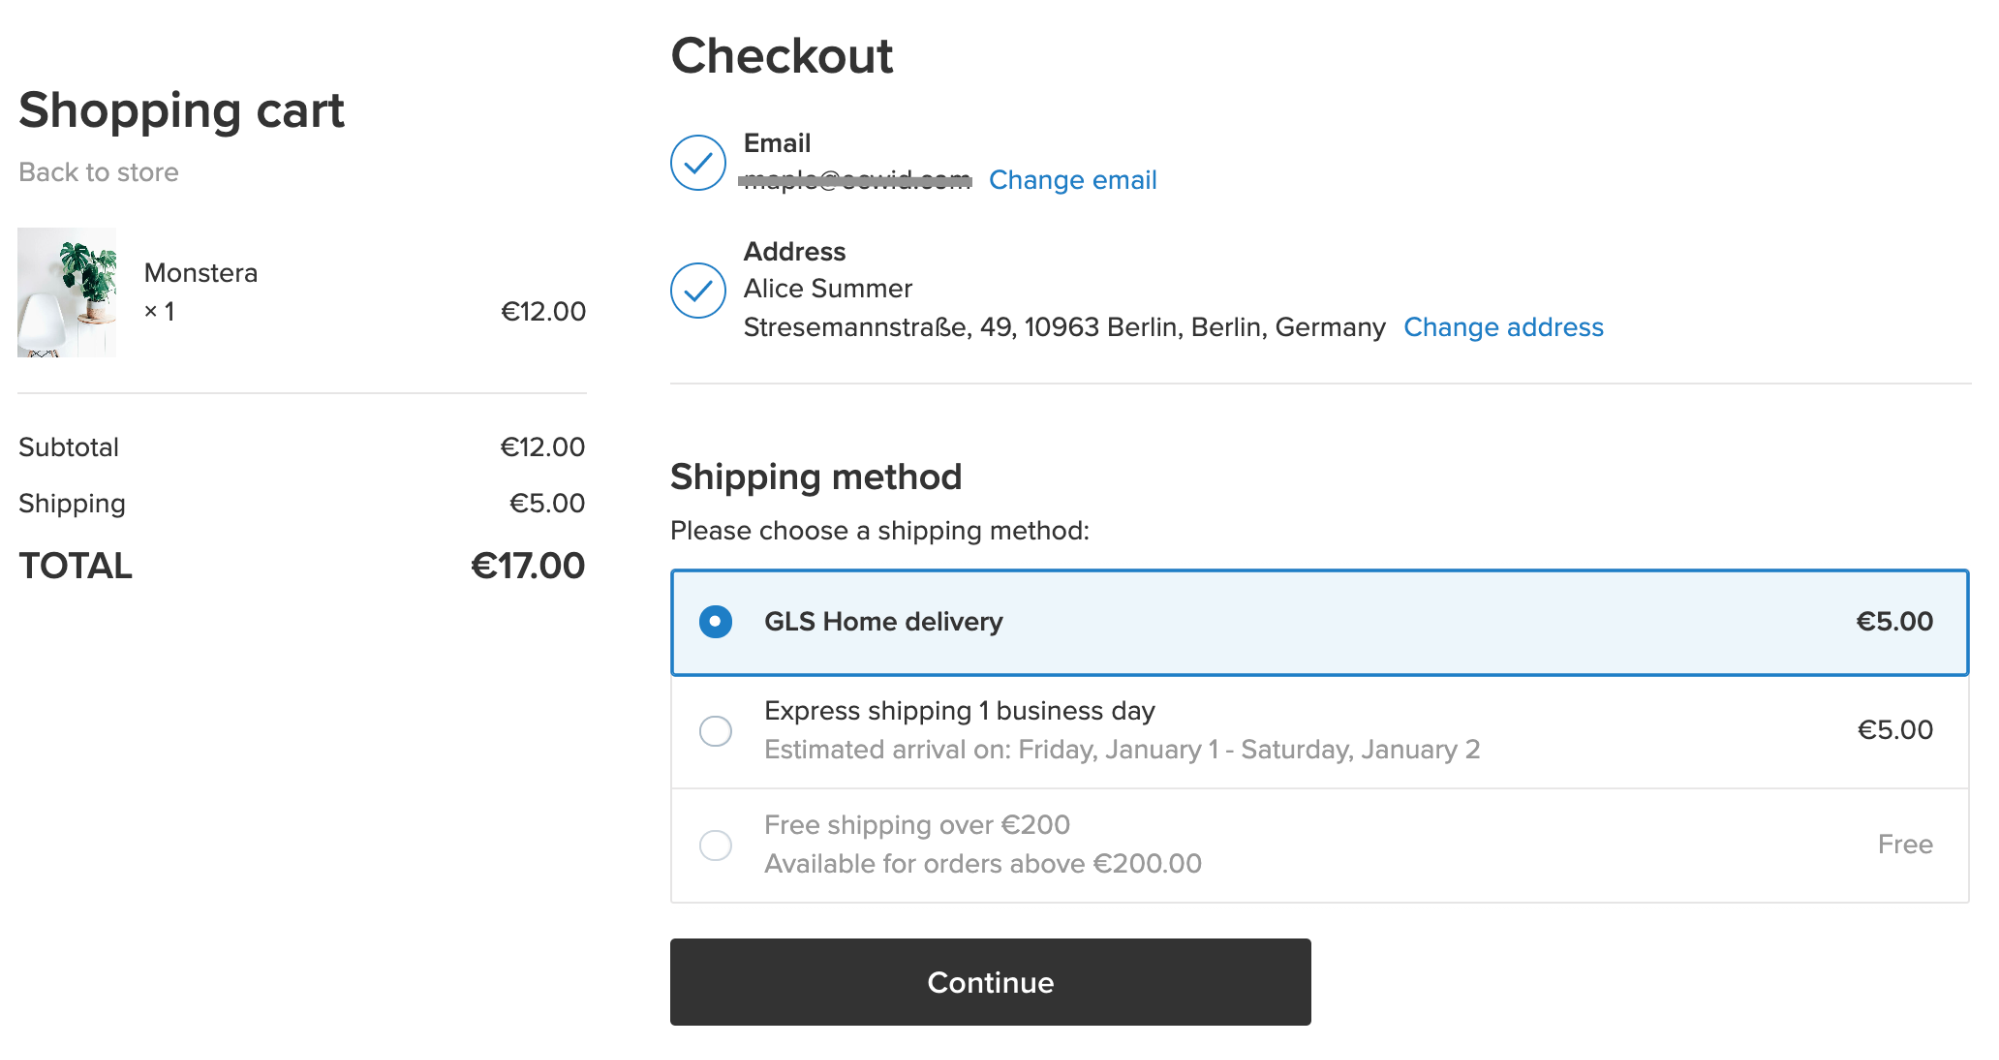Screen dimensions: 1999x1060
Task: Click the 'Express shipping 1 business day' label
Action: pyautogui.click(x=959, y=711)
